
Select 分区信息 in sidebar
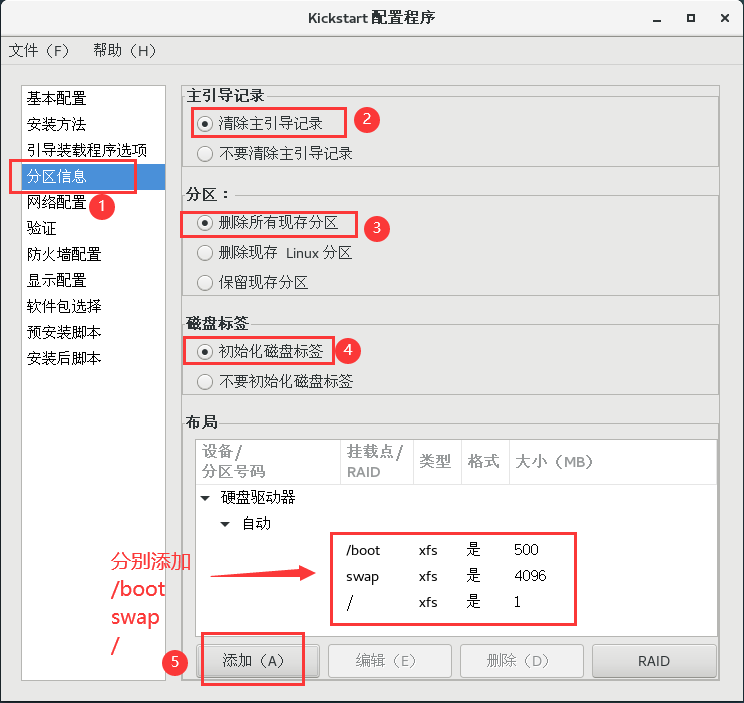(x=93, y=176)
